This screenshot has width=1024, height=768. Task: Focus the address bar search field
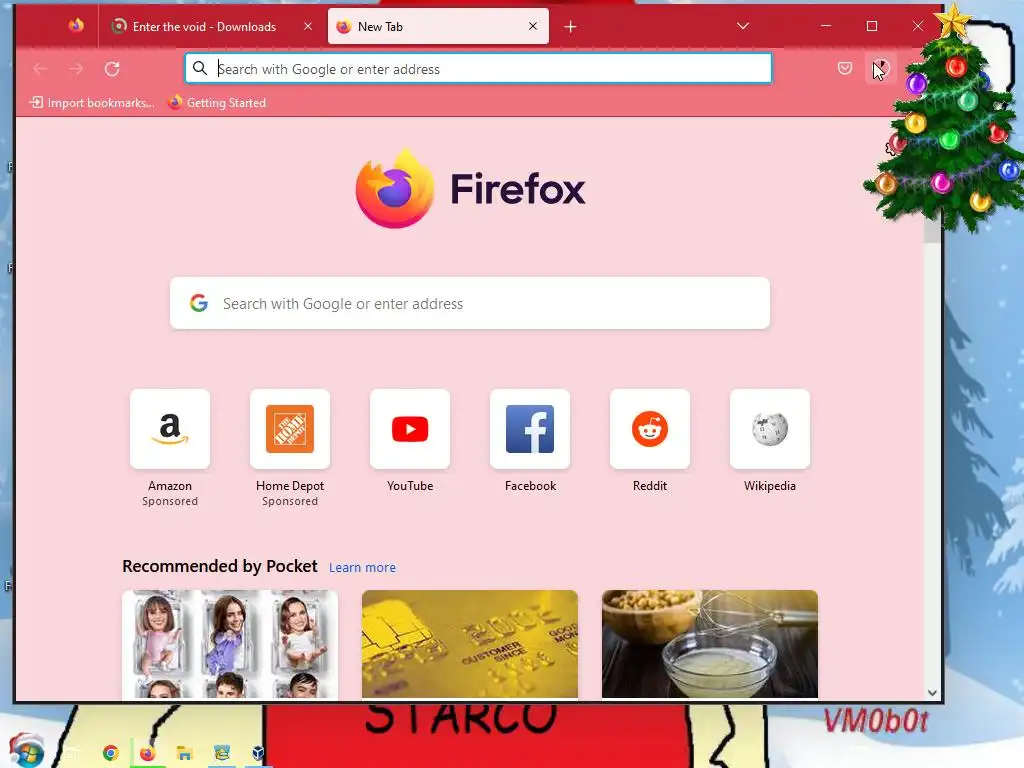478,69
